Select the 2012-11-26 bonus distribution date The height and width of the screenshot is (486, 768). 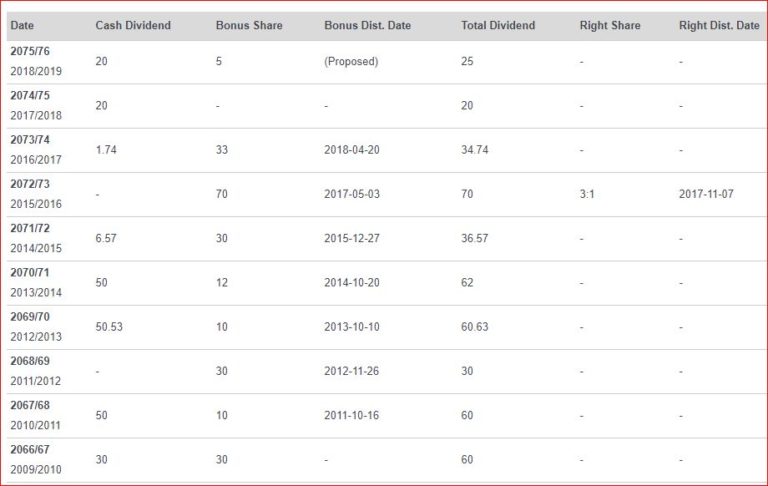click(352, 371)
